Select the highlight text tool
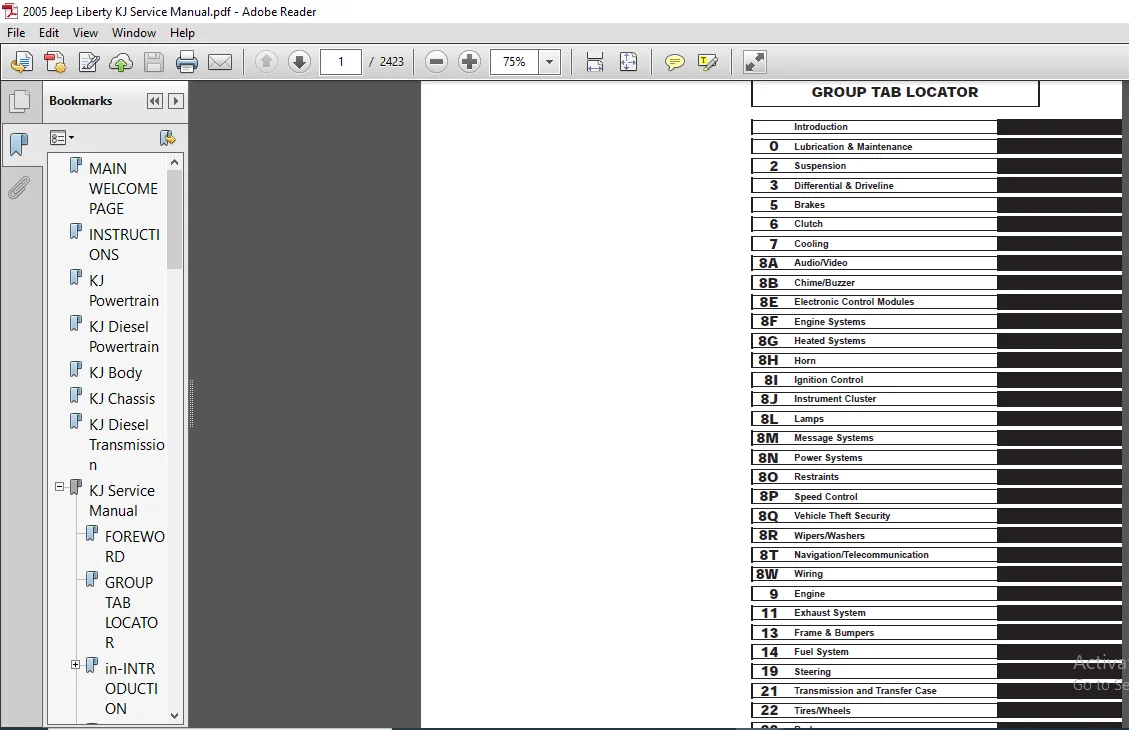Screen dimensions: 1129x730 coord(708,63)
